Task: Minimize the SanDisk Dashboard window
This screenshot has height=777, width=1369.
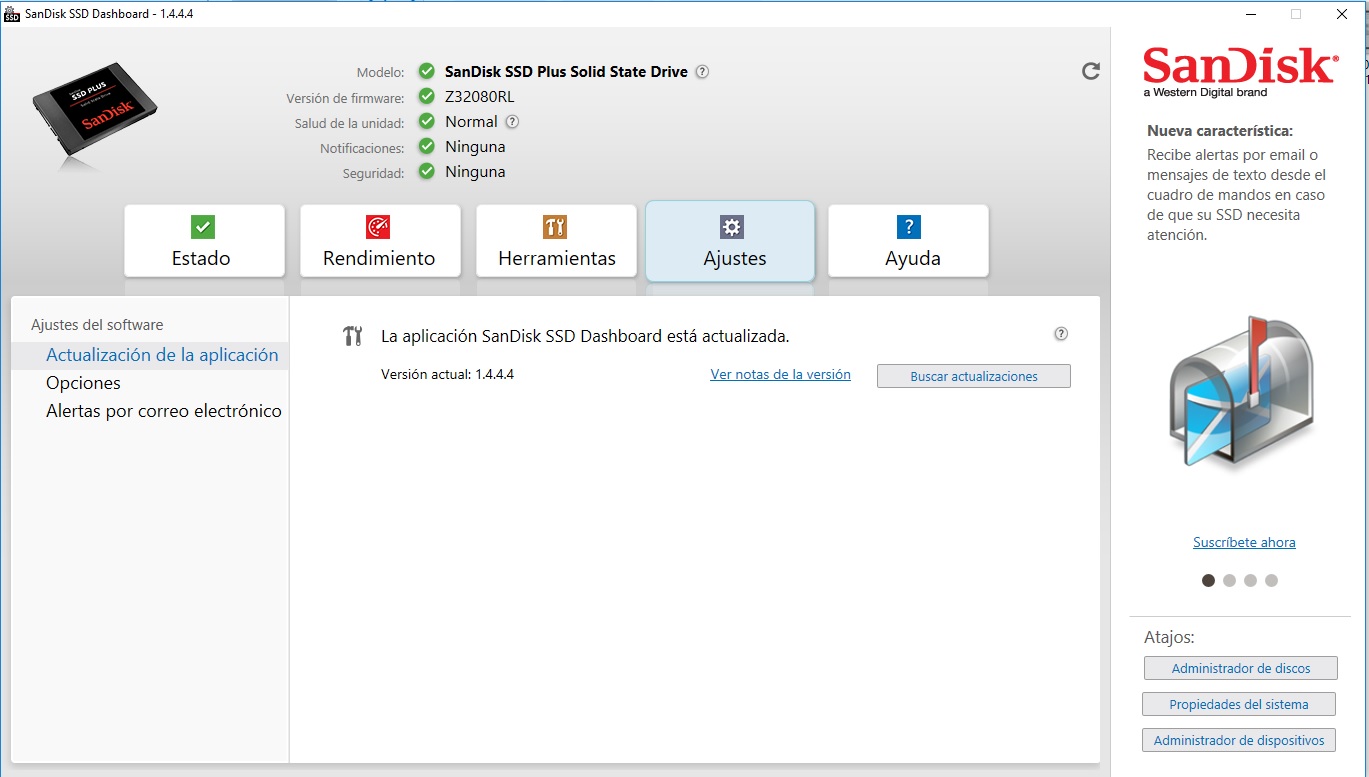Action: click(1250, 14)
